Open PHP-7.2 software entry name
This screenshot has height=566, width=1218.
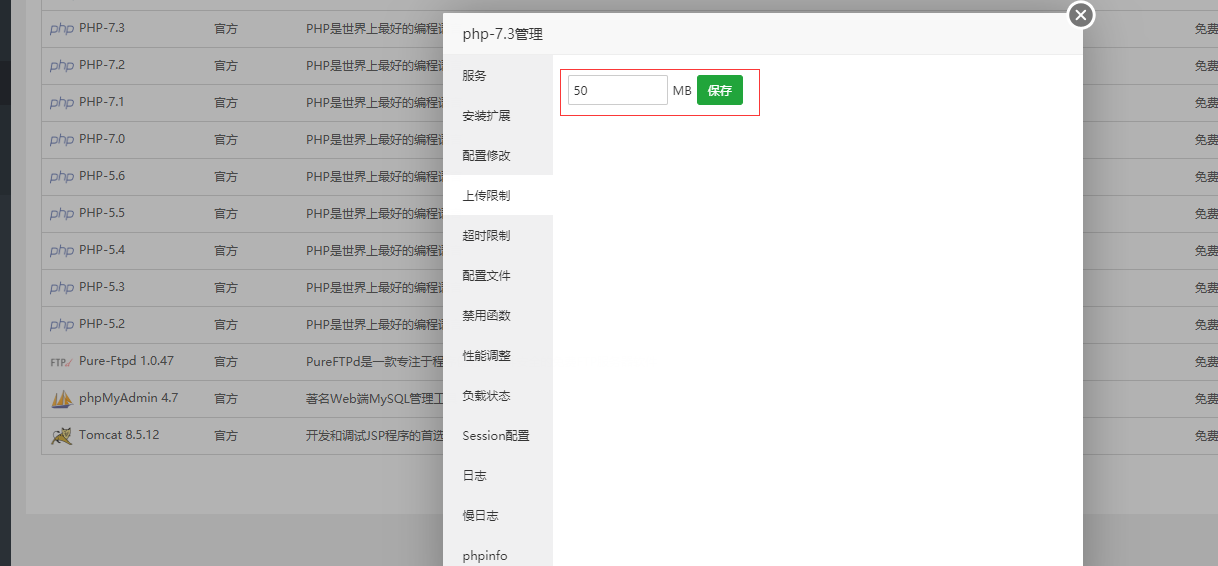point(102,65)
